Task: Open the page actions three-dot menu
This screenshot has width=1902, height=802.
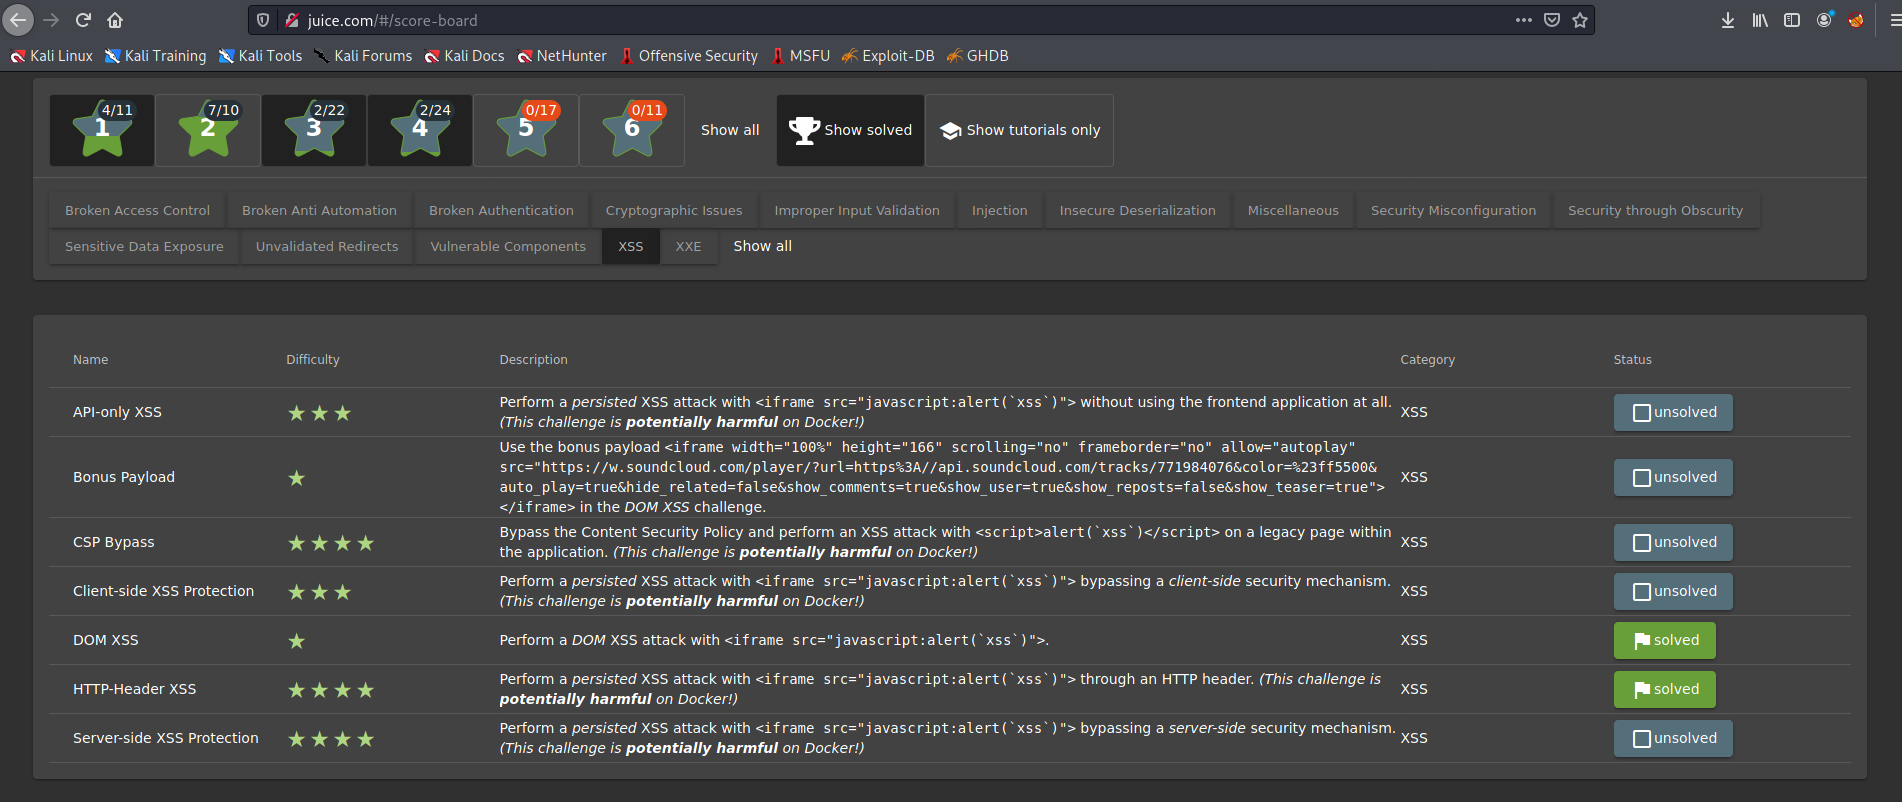Action: tap(1523, 20)
